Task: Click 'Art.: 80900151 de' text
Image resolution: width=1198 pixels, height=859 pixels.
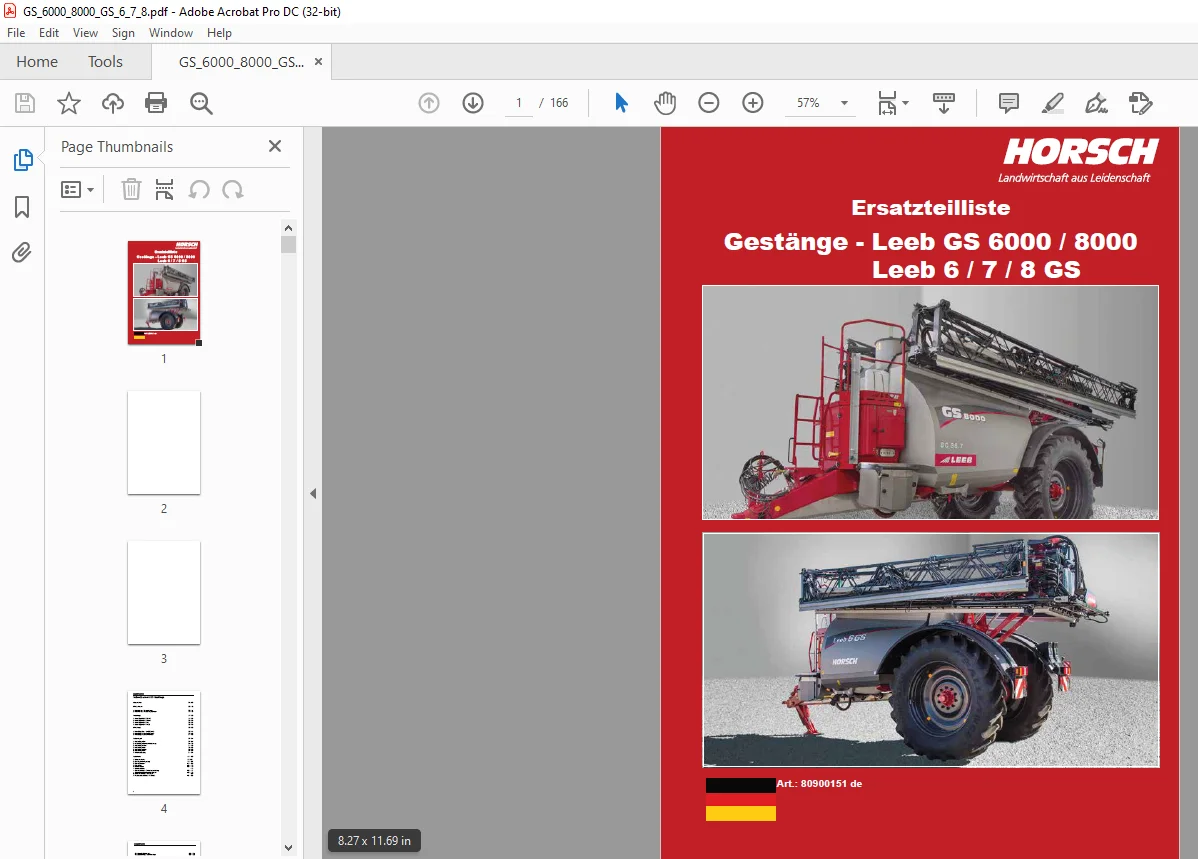Action: [x=819, y=783]
